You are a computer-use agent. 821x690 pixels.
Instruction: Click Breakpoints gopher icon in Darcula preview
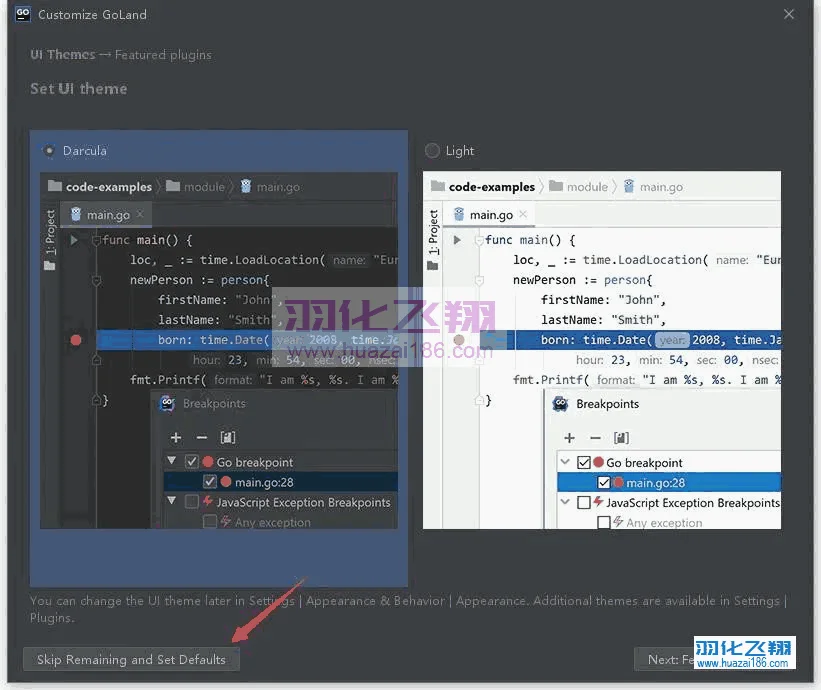(167, 404)
